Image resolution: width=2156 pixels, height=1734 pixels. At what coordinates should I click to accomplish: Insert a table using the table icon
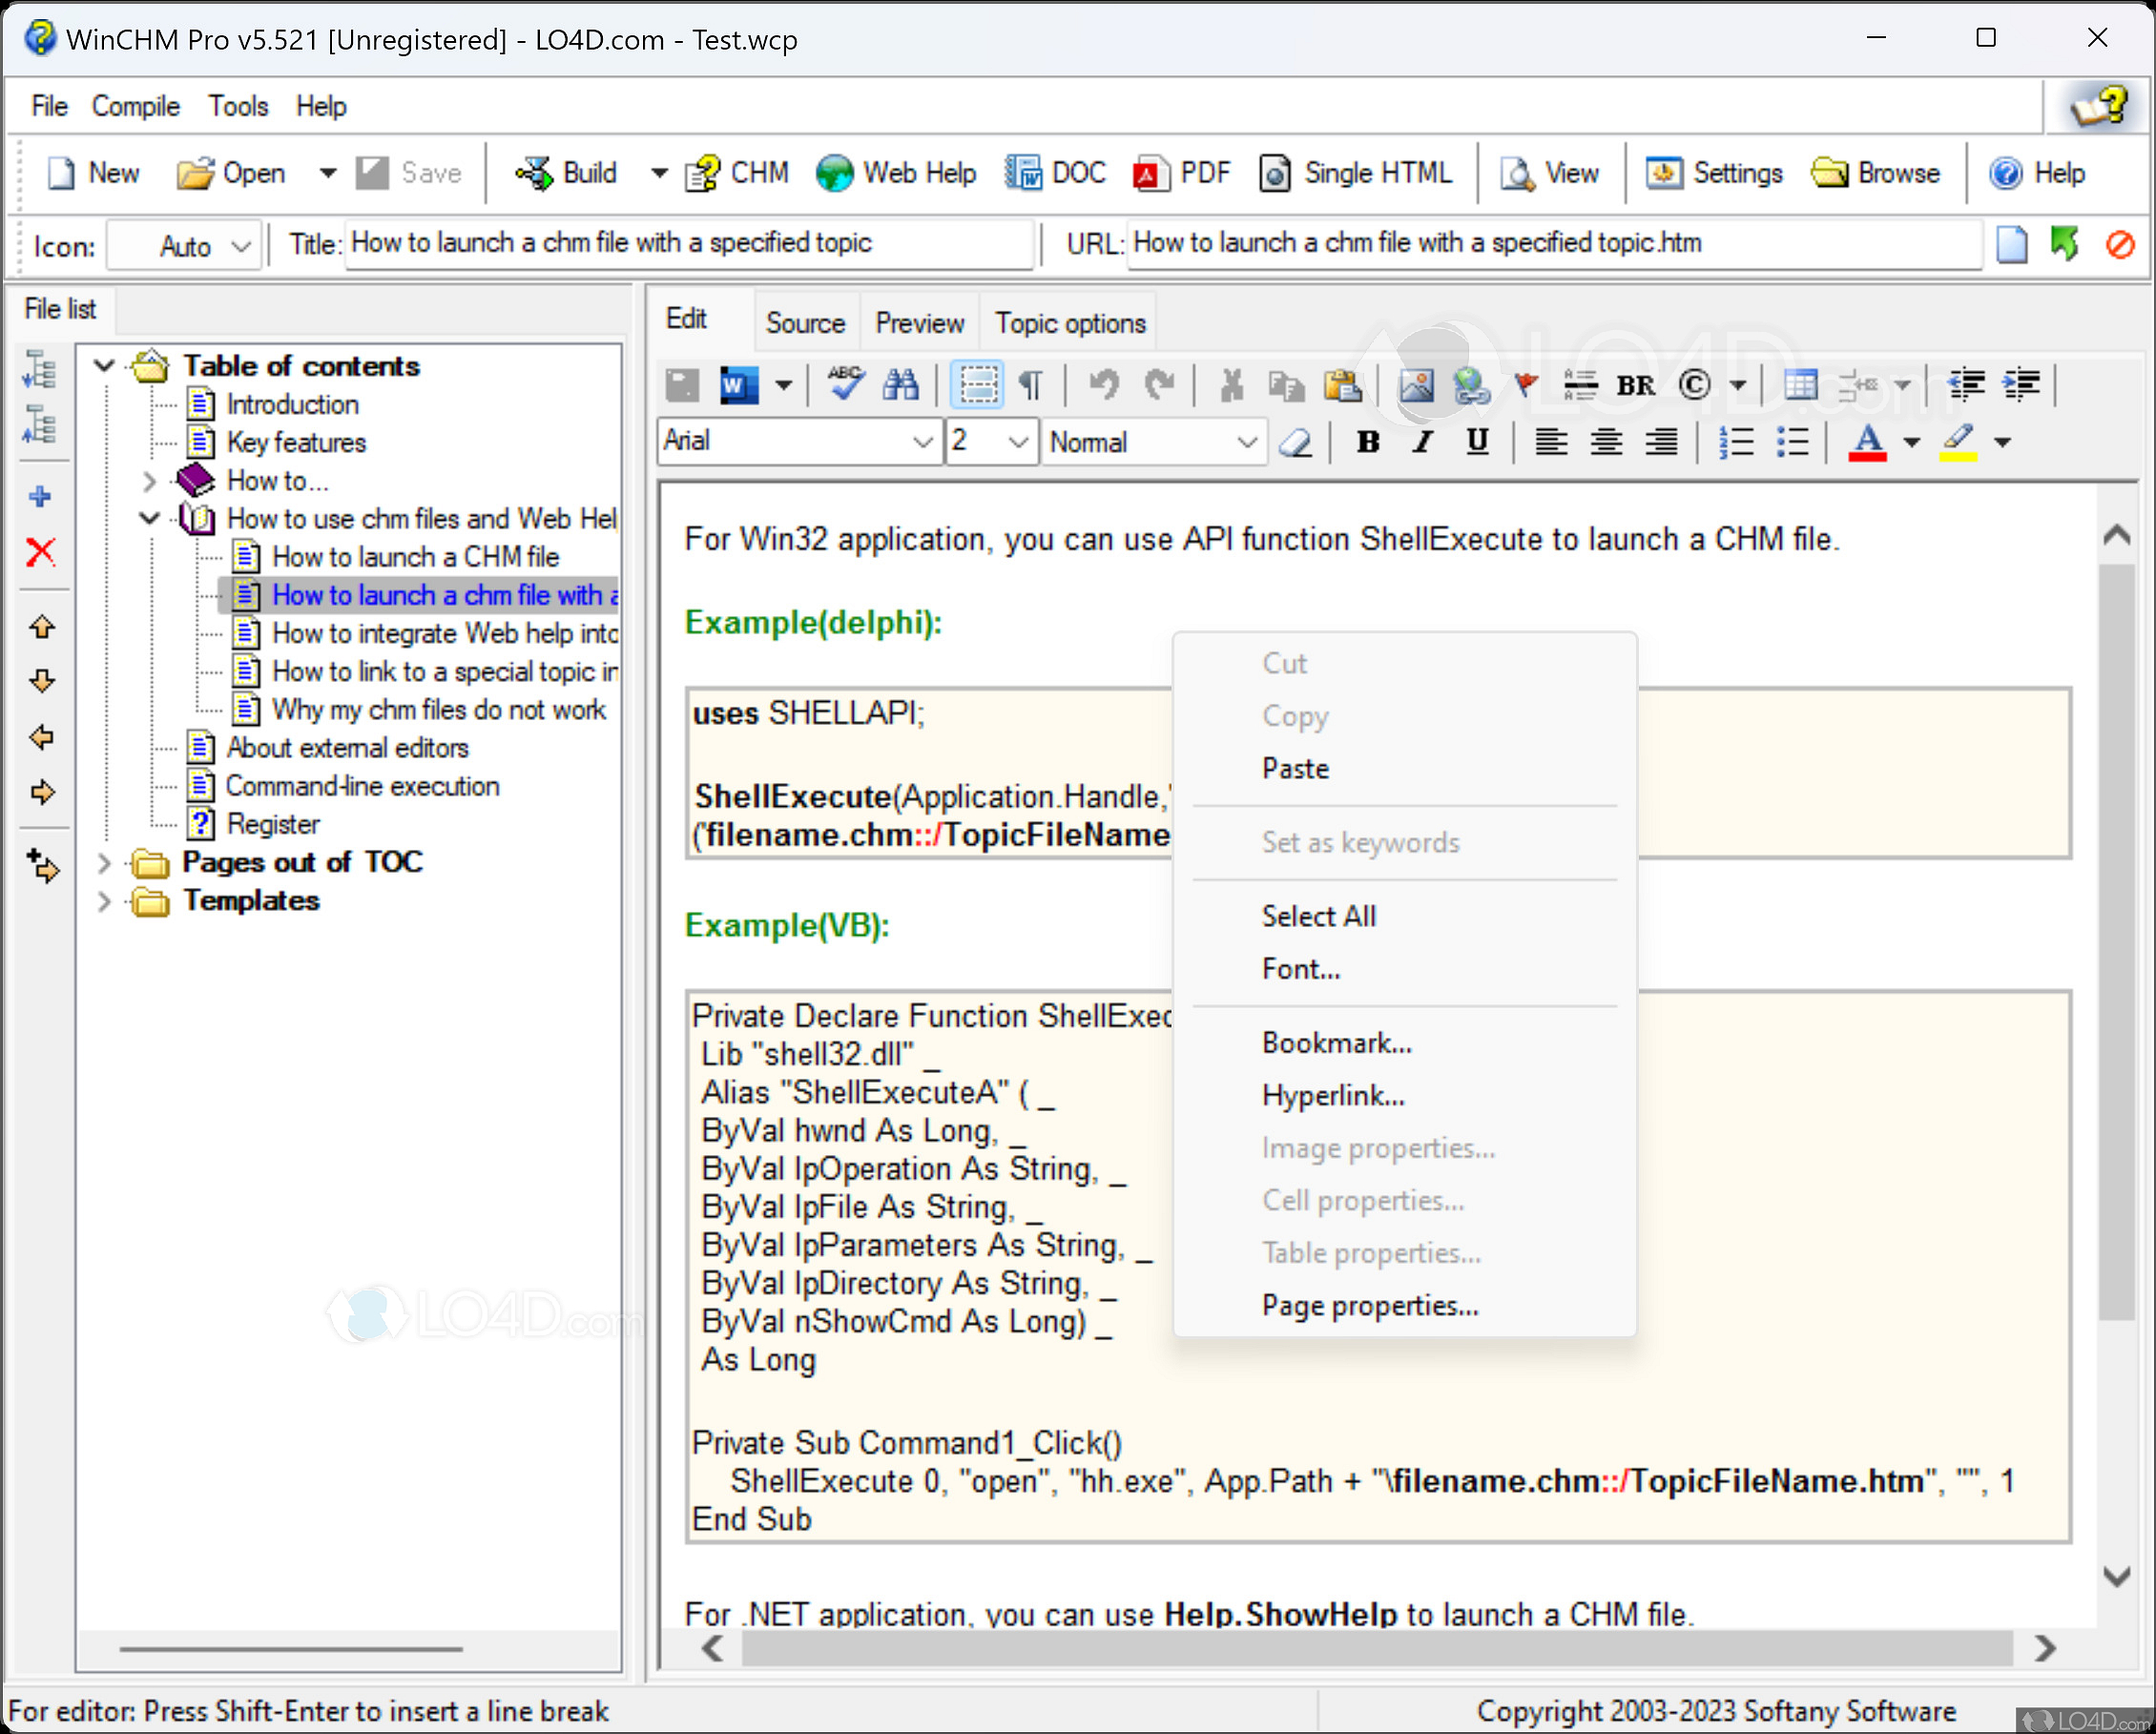(x=1800, y=384)
